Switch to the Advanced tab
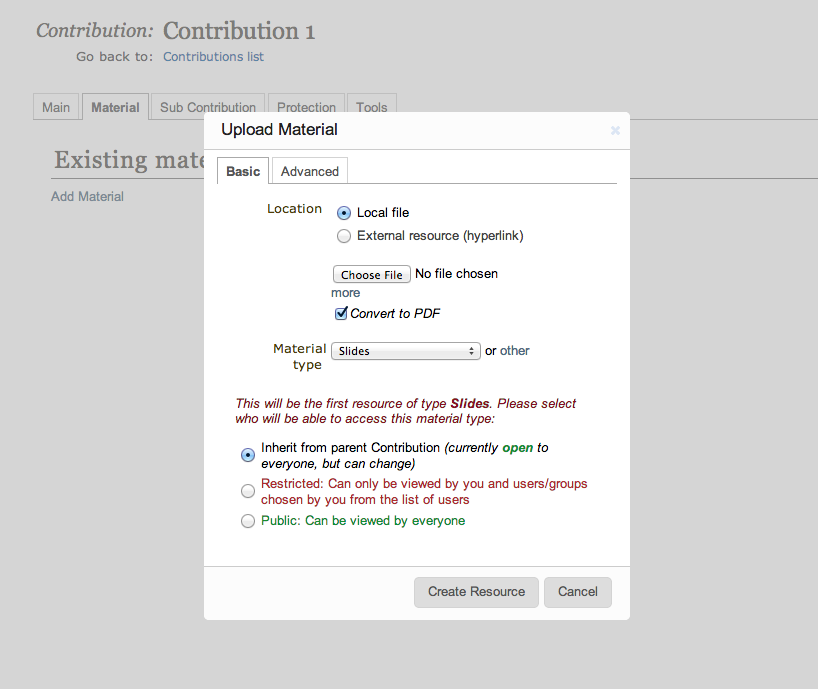 coord(310,171)
